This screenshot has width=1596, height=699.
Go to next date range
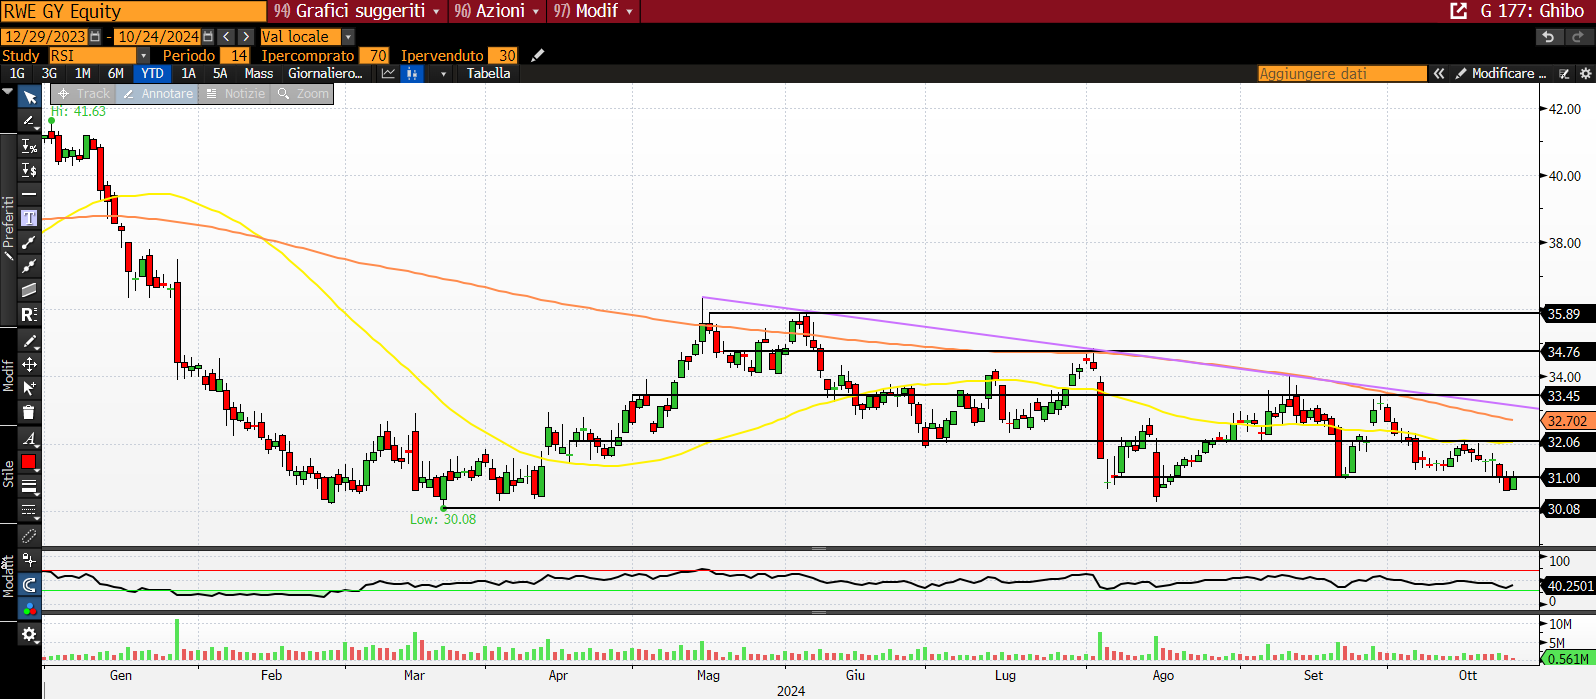coord(246,37)
